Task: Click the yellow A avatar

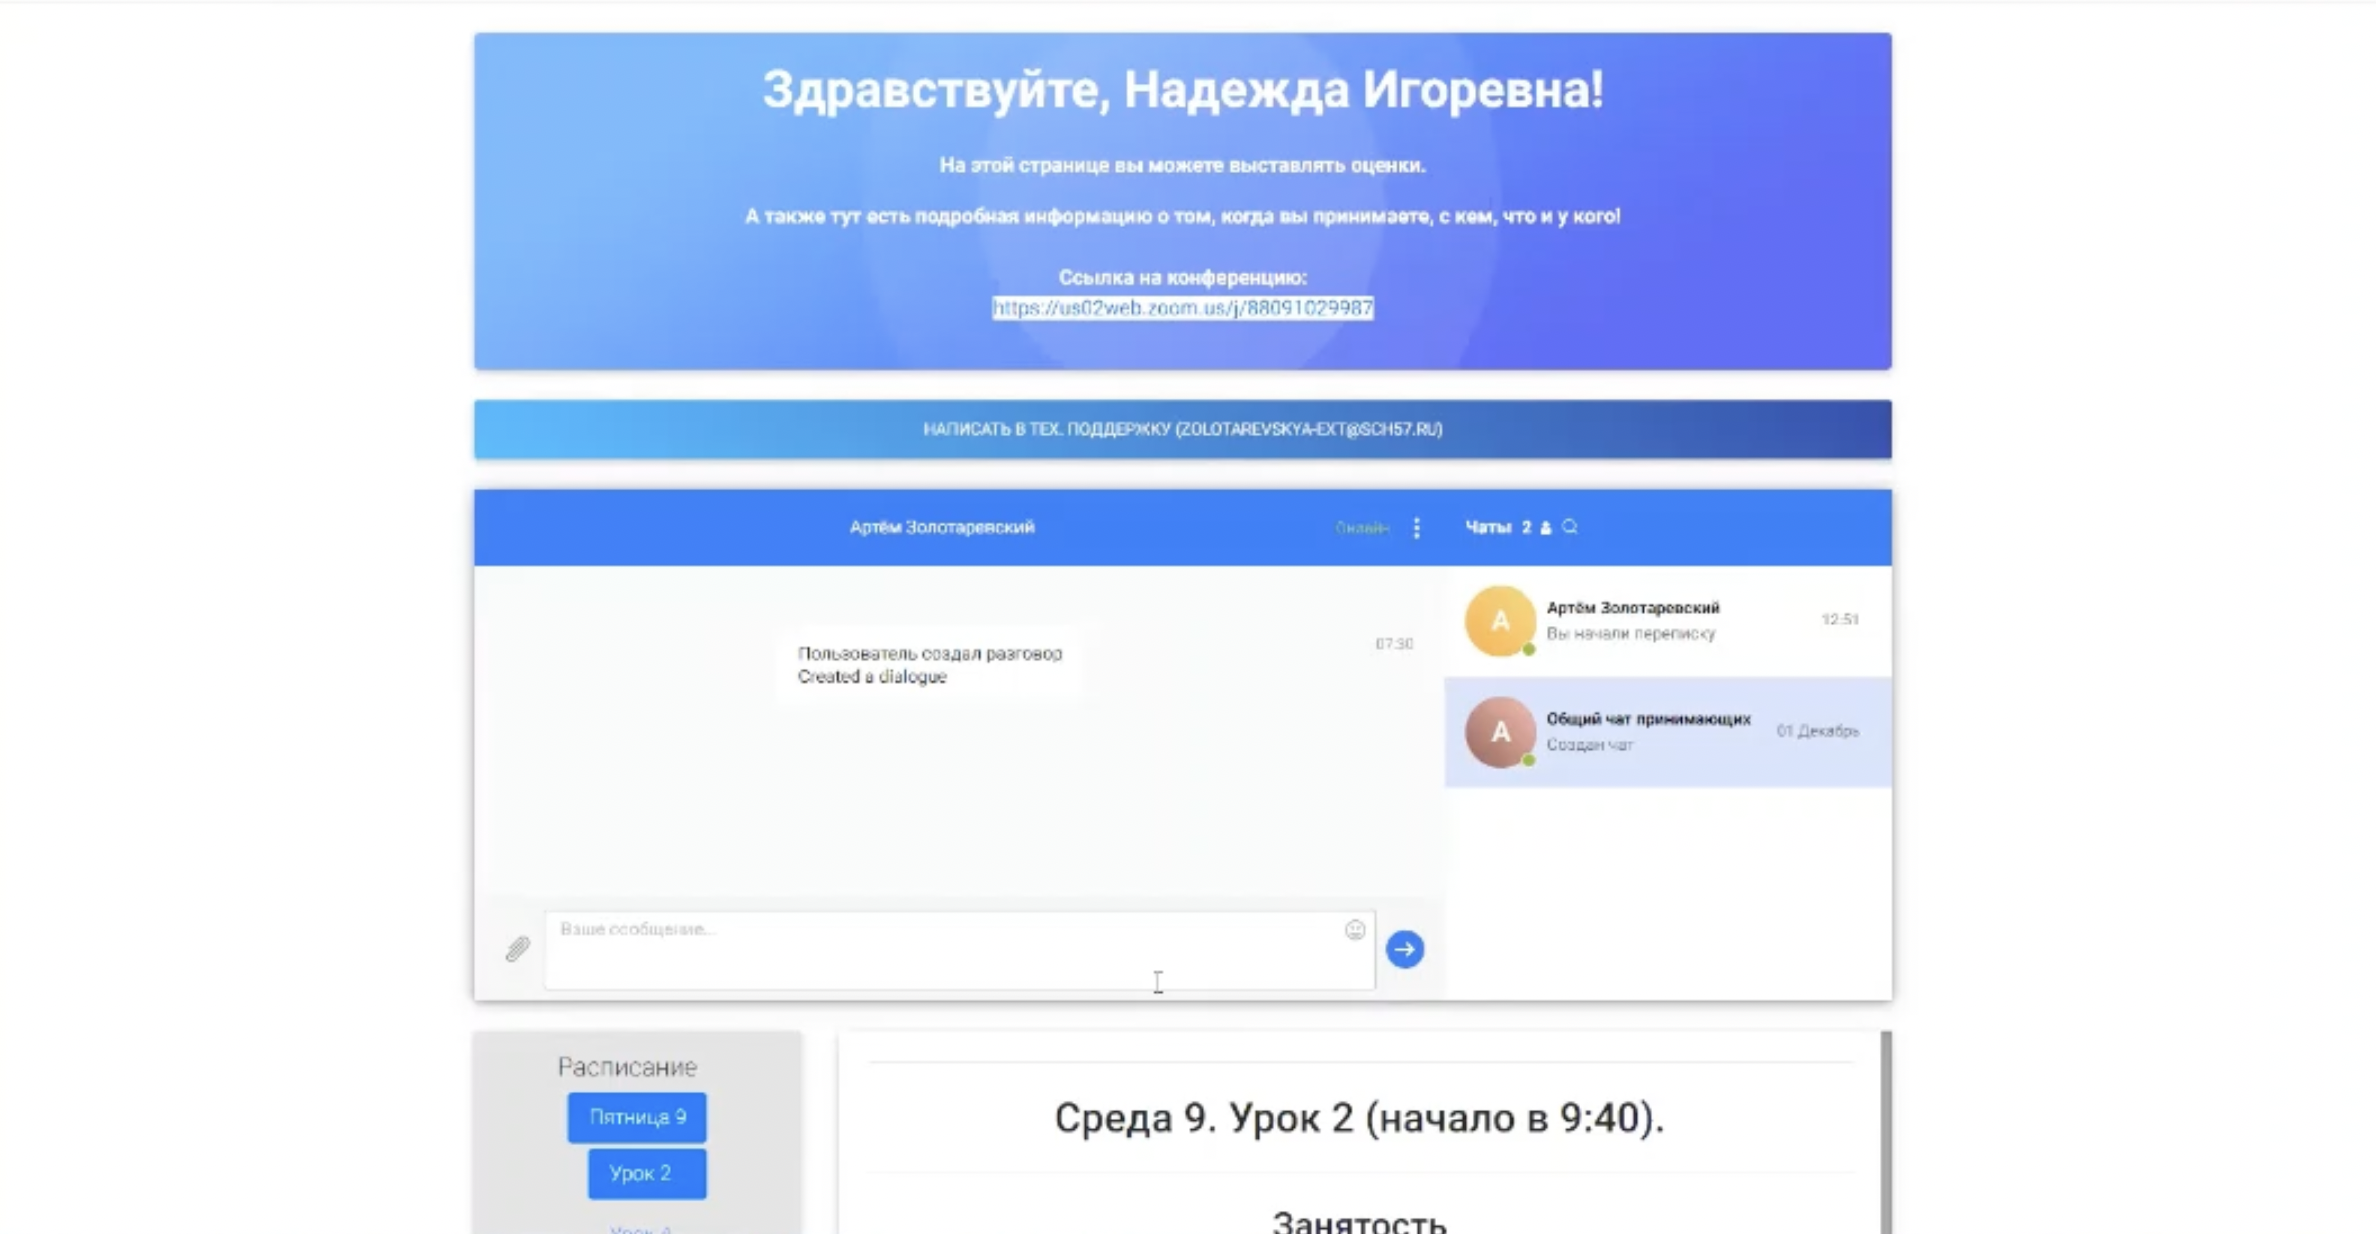Action: click(1500, 621)
